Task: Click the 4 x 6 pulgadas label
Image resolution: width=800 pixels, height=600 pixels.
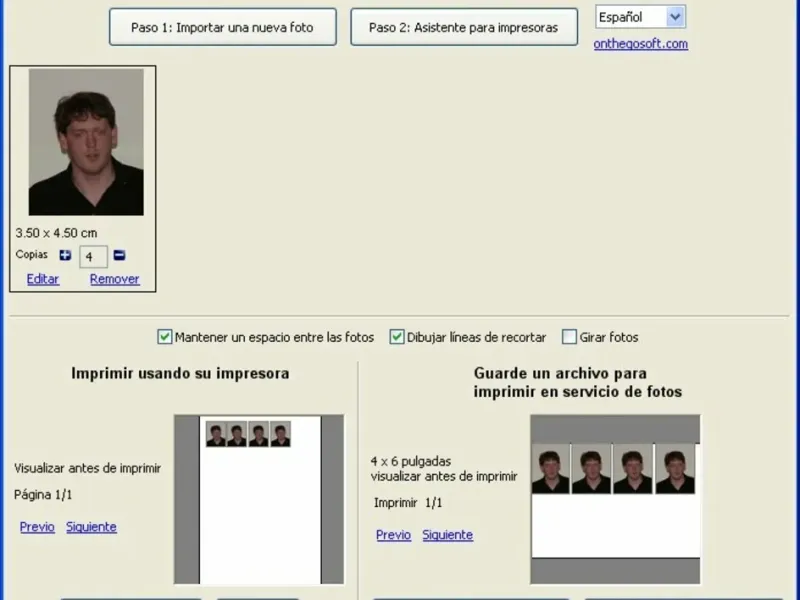Action: (411, 461)
